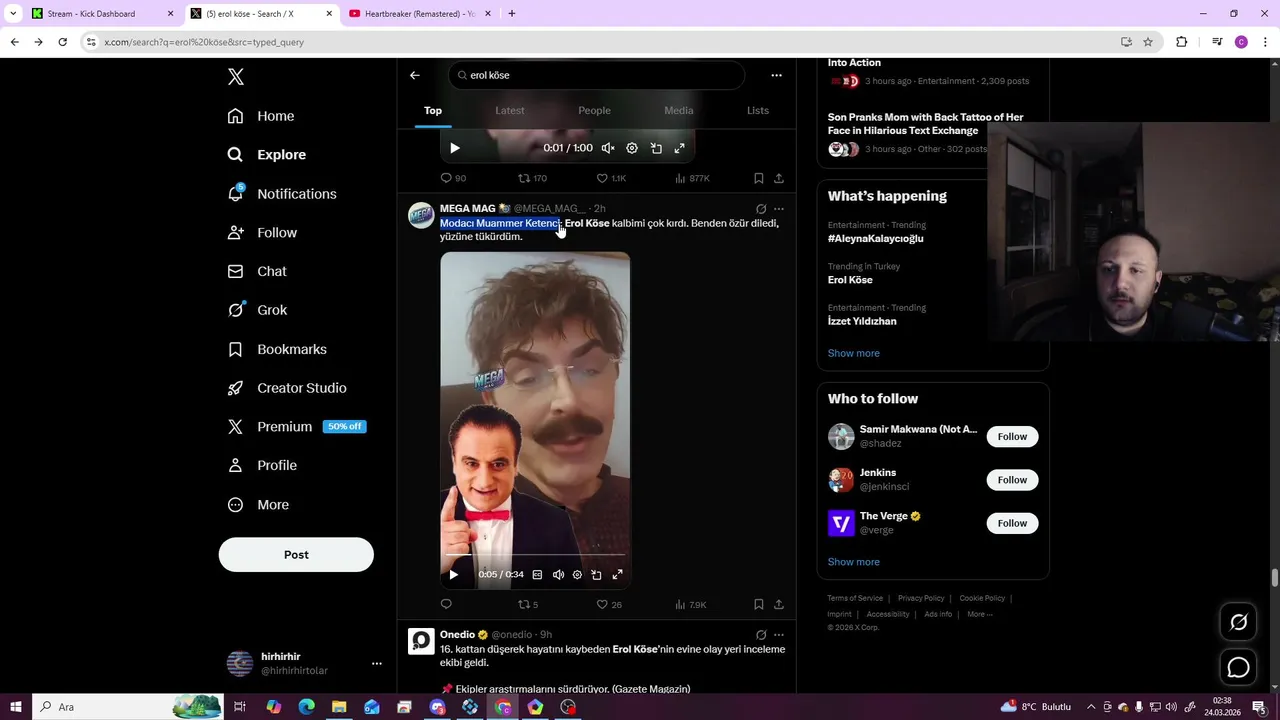
Task: Mute the MEGA MAG video sound
Action: (x=558, y=575)
